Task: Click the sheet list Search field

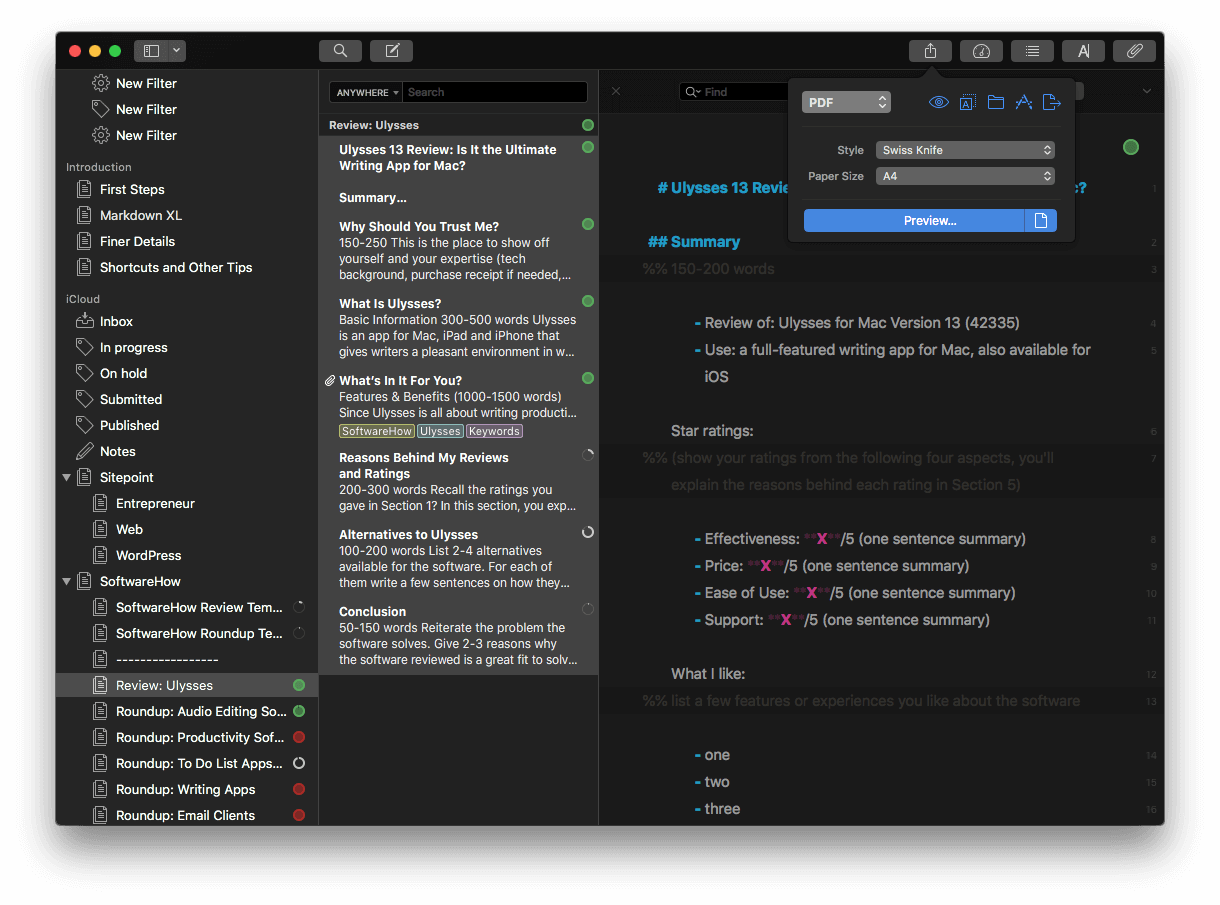Action: tap(495, 92)
